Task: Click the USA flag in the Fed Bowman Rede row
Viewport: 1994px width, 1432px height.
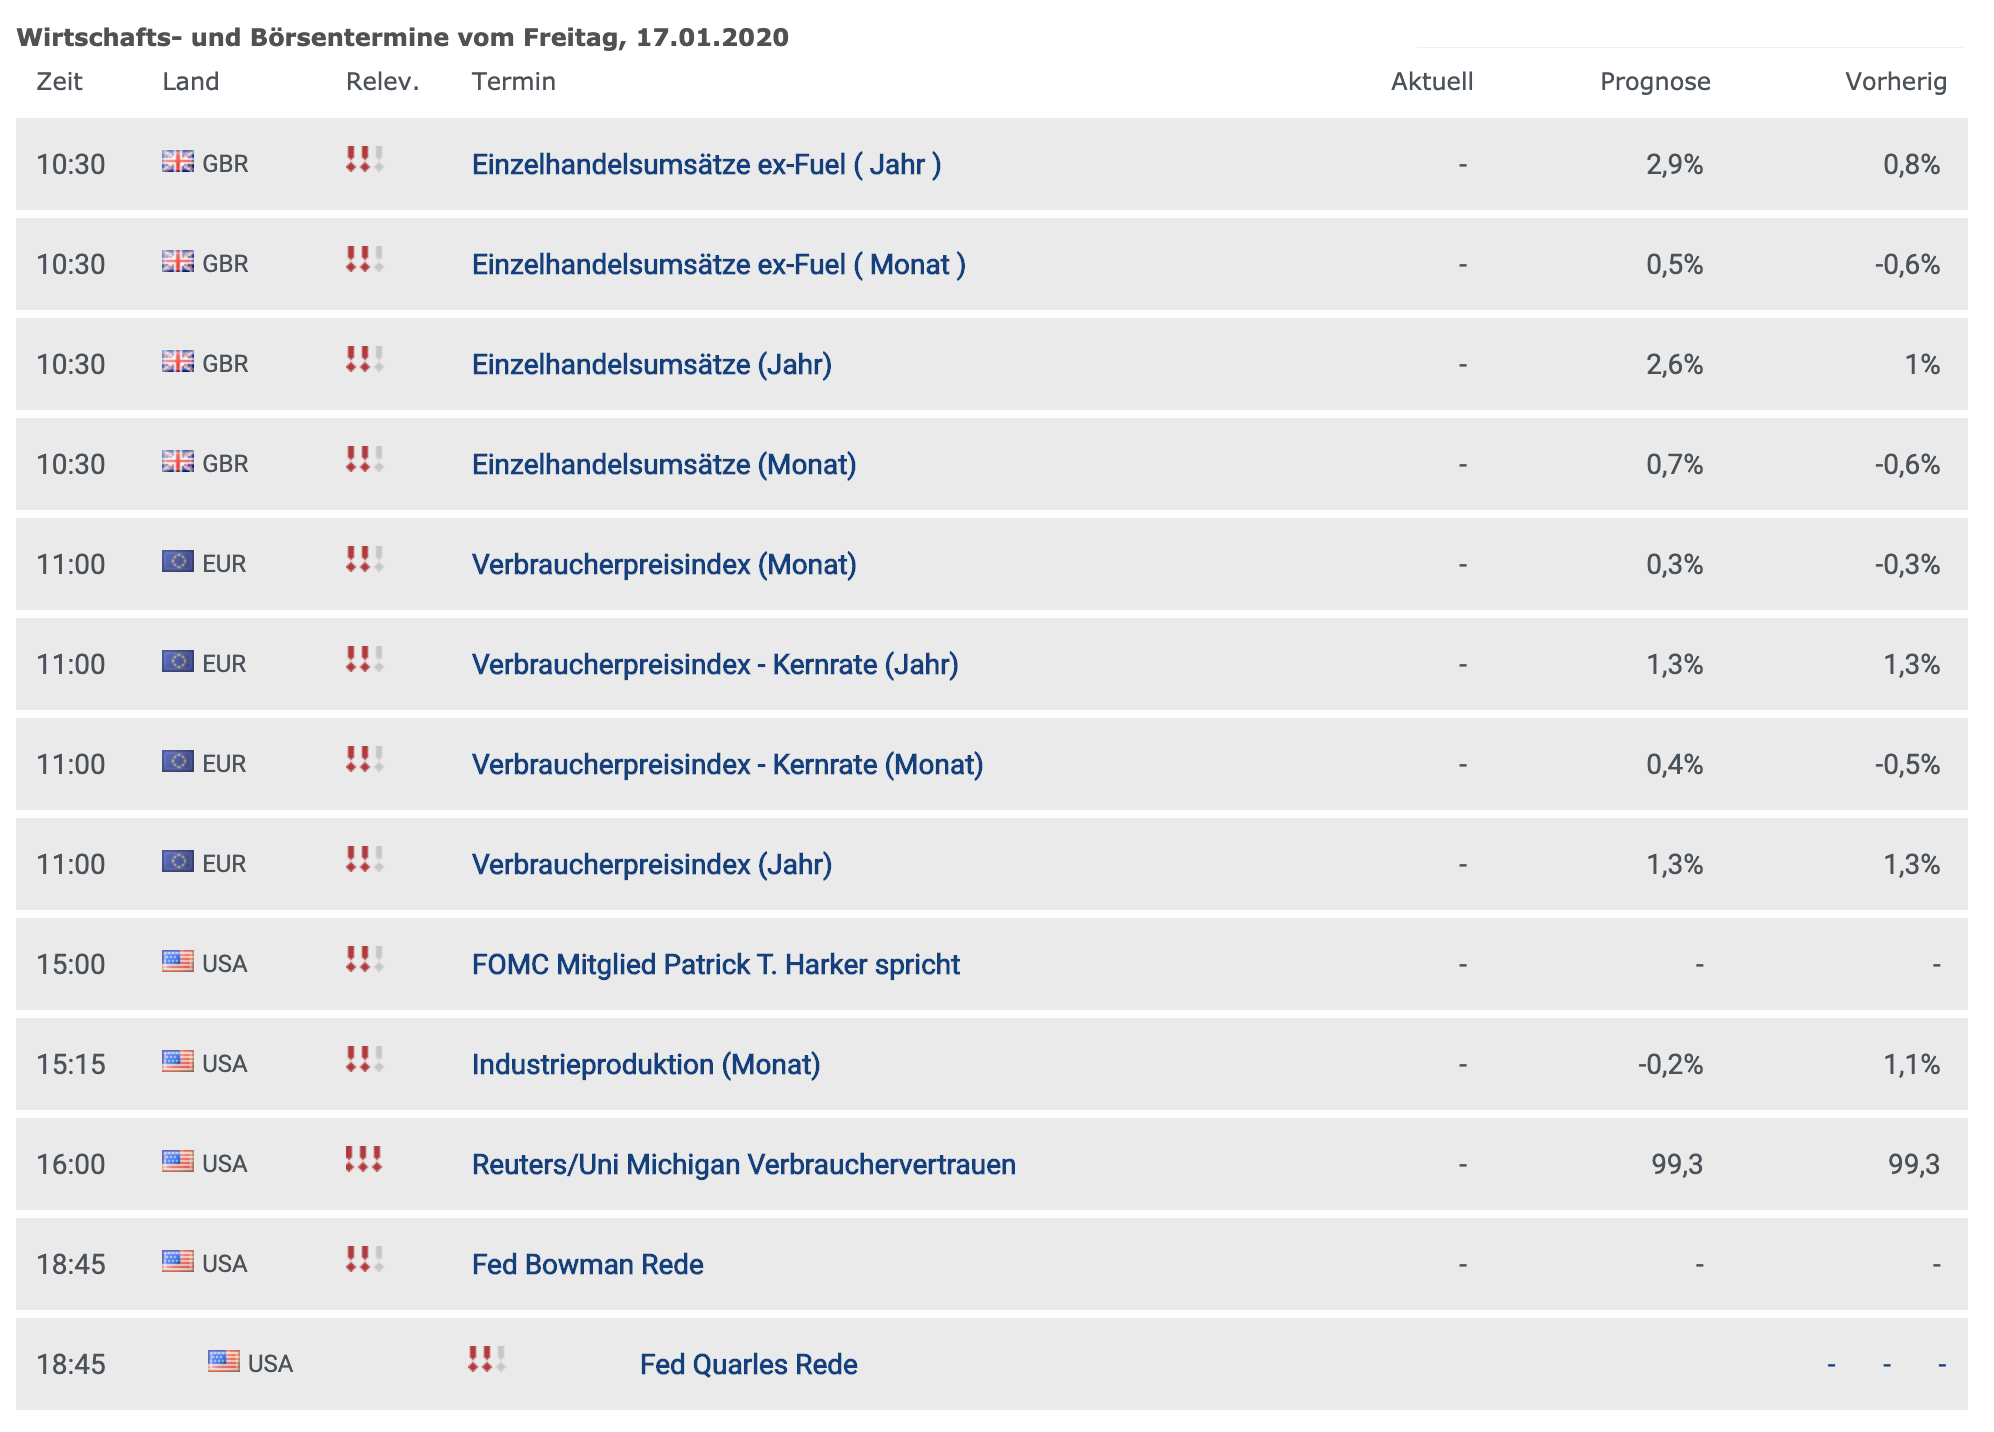Action: click(178, 1261)
